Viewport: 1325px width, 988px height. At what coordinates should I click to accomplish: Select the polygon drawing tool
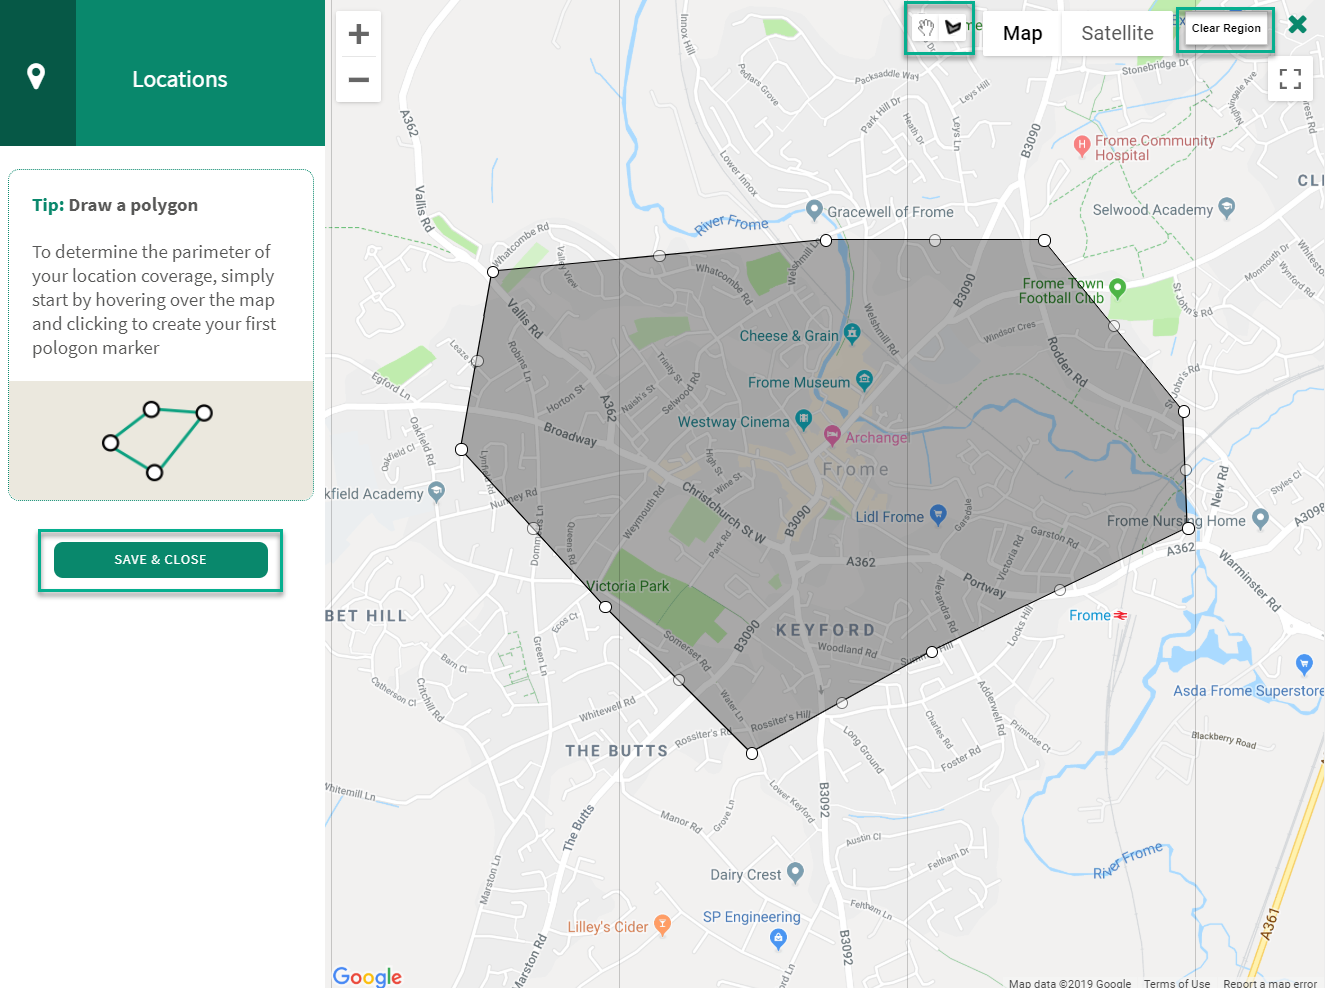click(953, 28)
